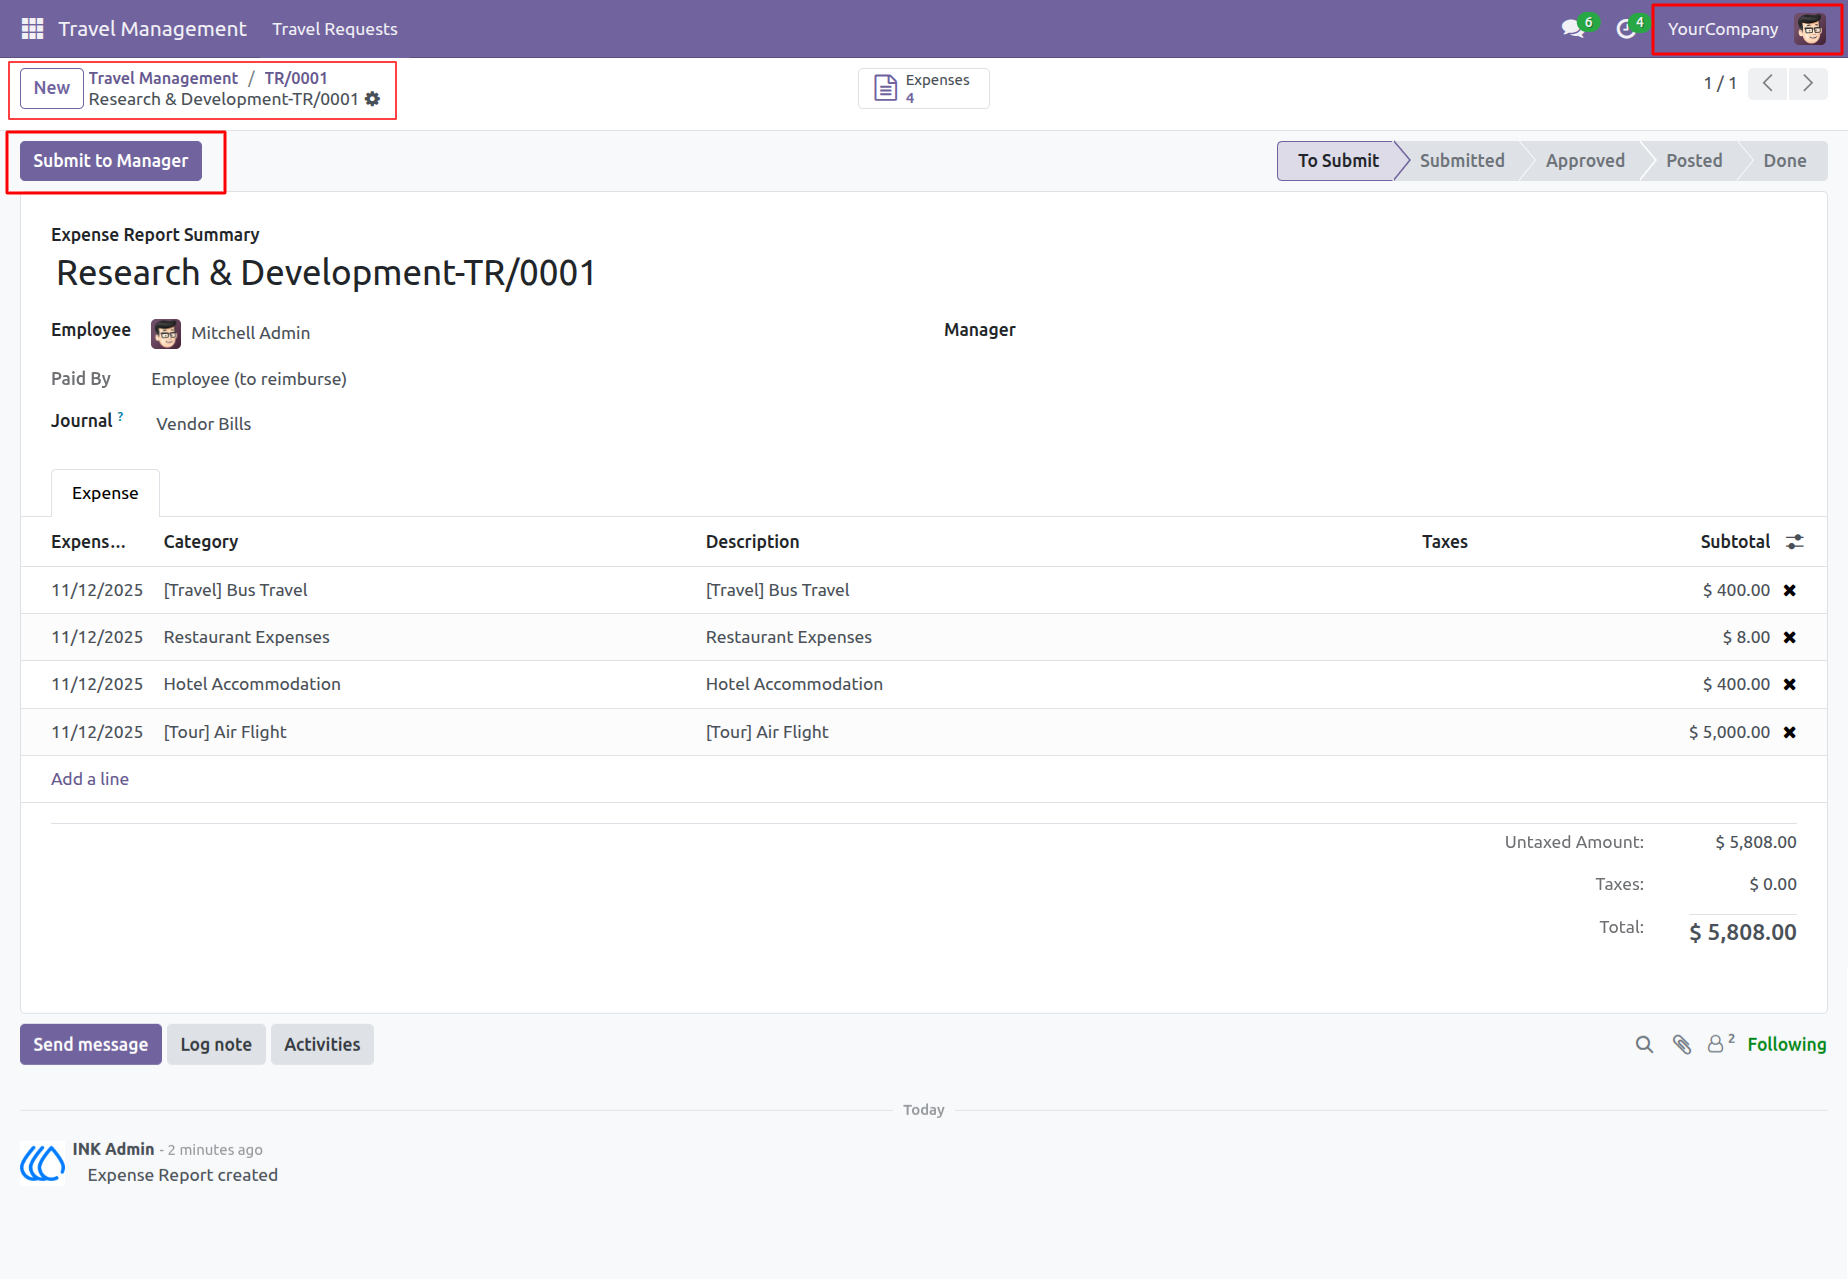
Task: Go to previous record arrow
Action: point(1768,84)
